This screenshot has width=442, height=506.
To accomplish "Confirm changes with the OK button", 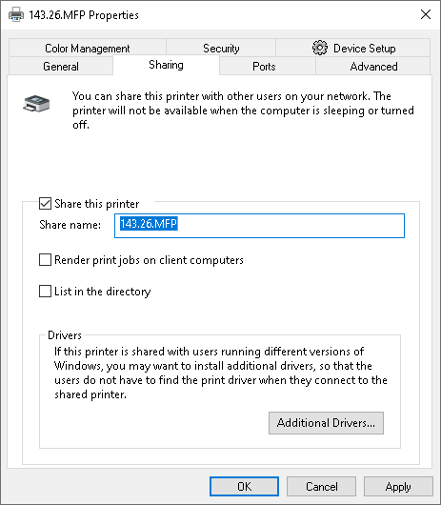I will tap(244, 486).
